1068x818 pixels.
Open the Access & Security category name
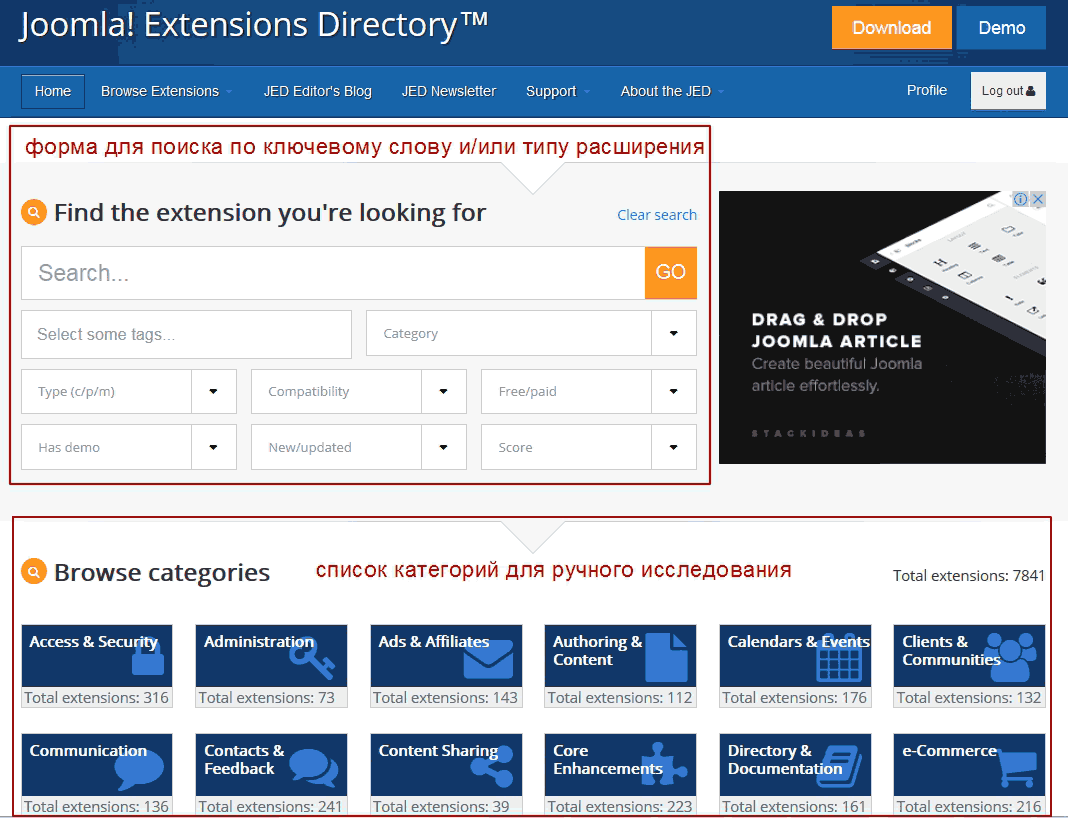coord(93,642)
